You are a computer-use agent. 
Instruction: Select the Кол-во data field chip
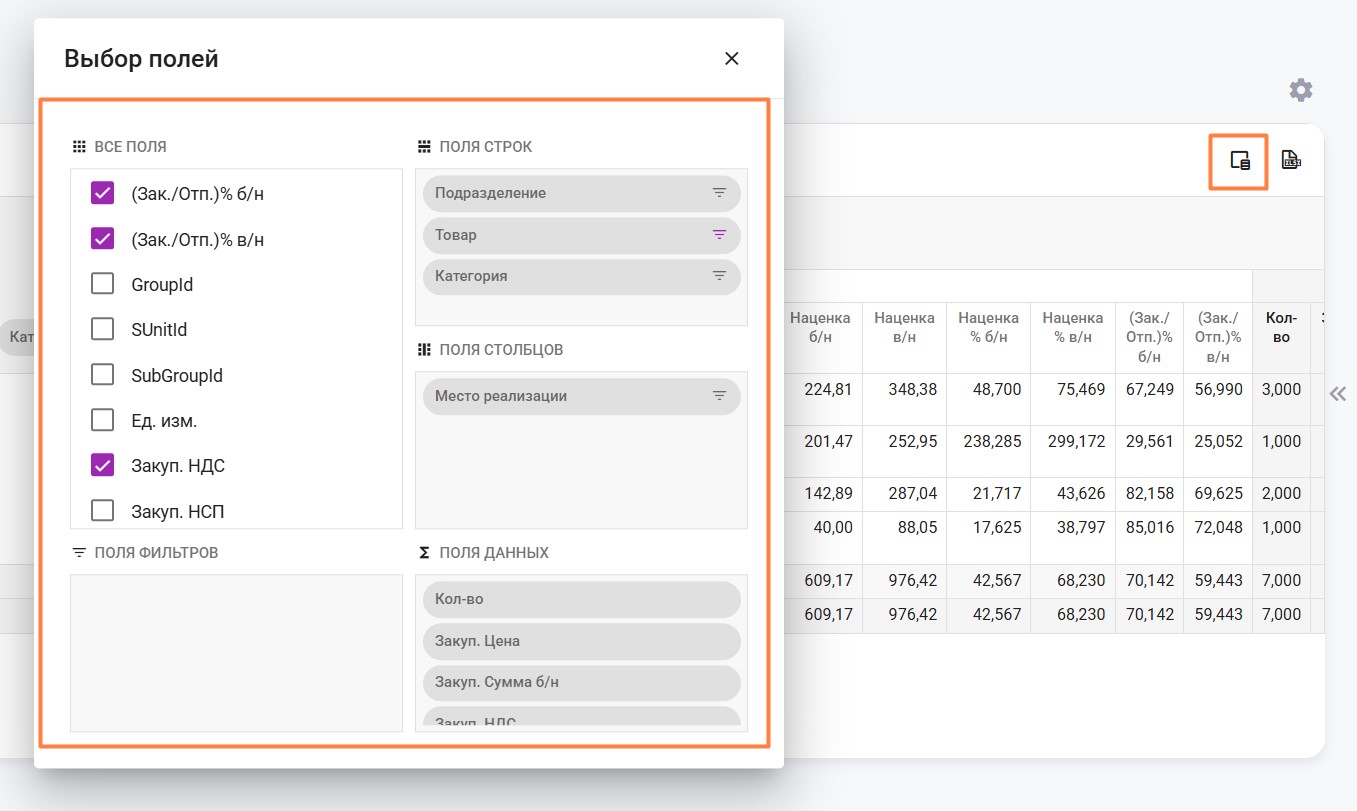pyautogui.click(x=580, y=600)
